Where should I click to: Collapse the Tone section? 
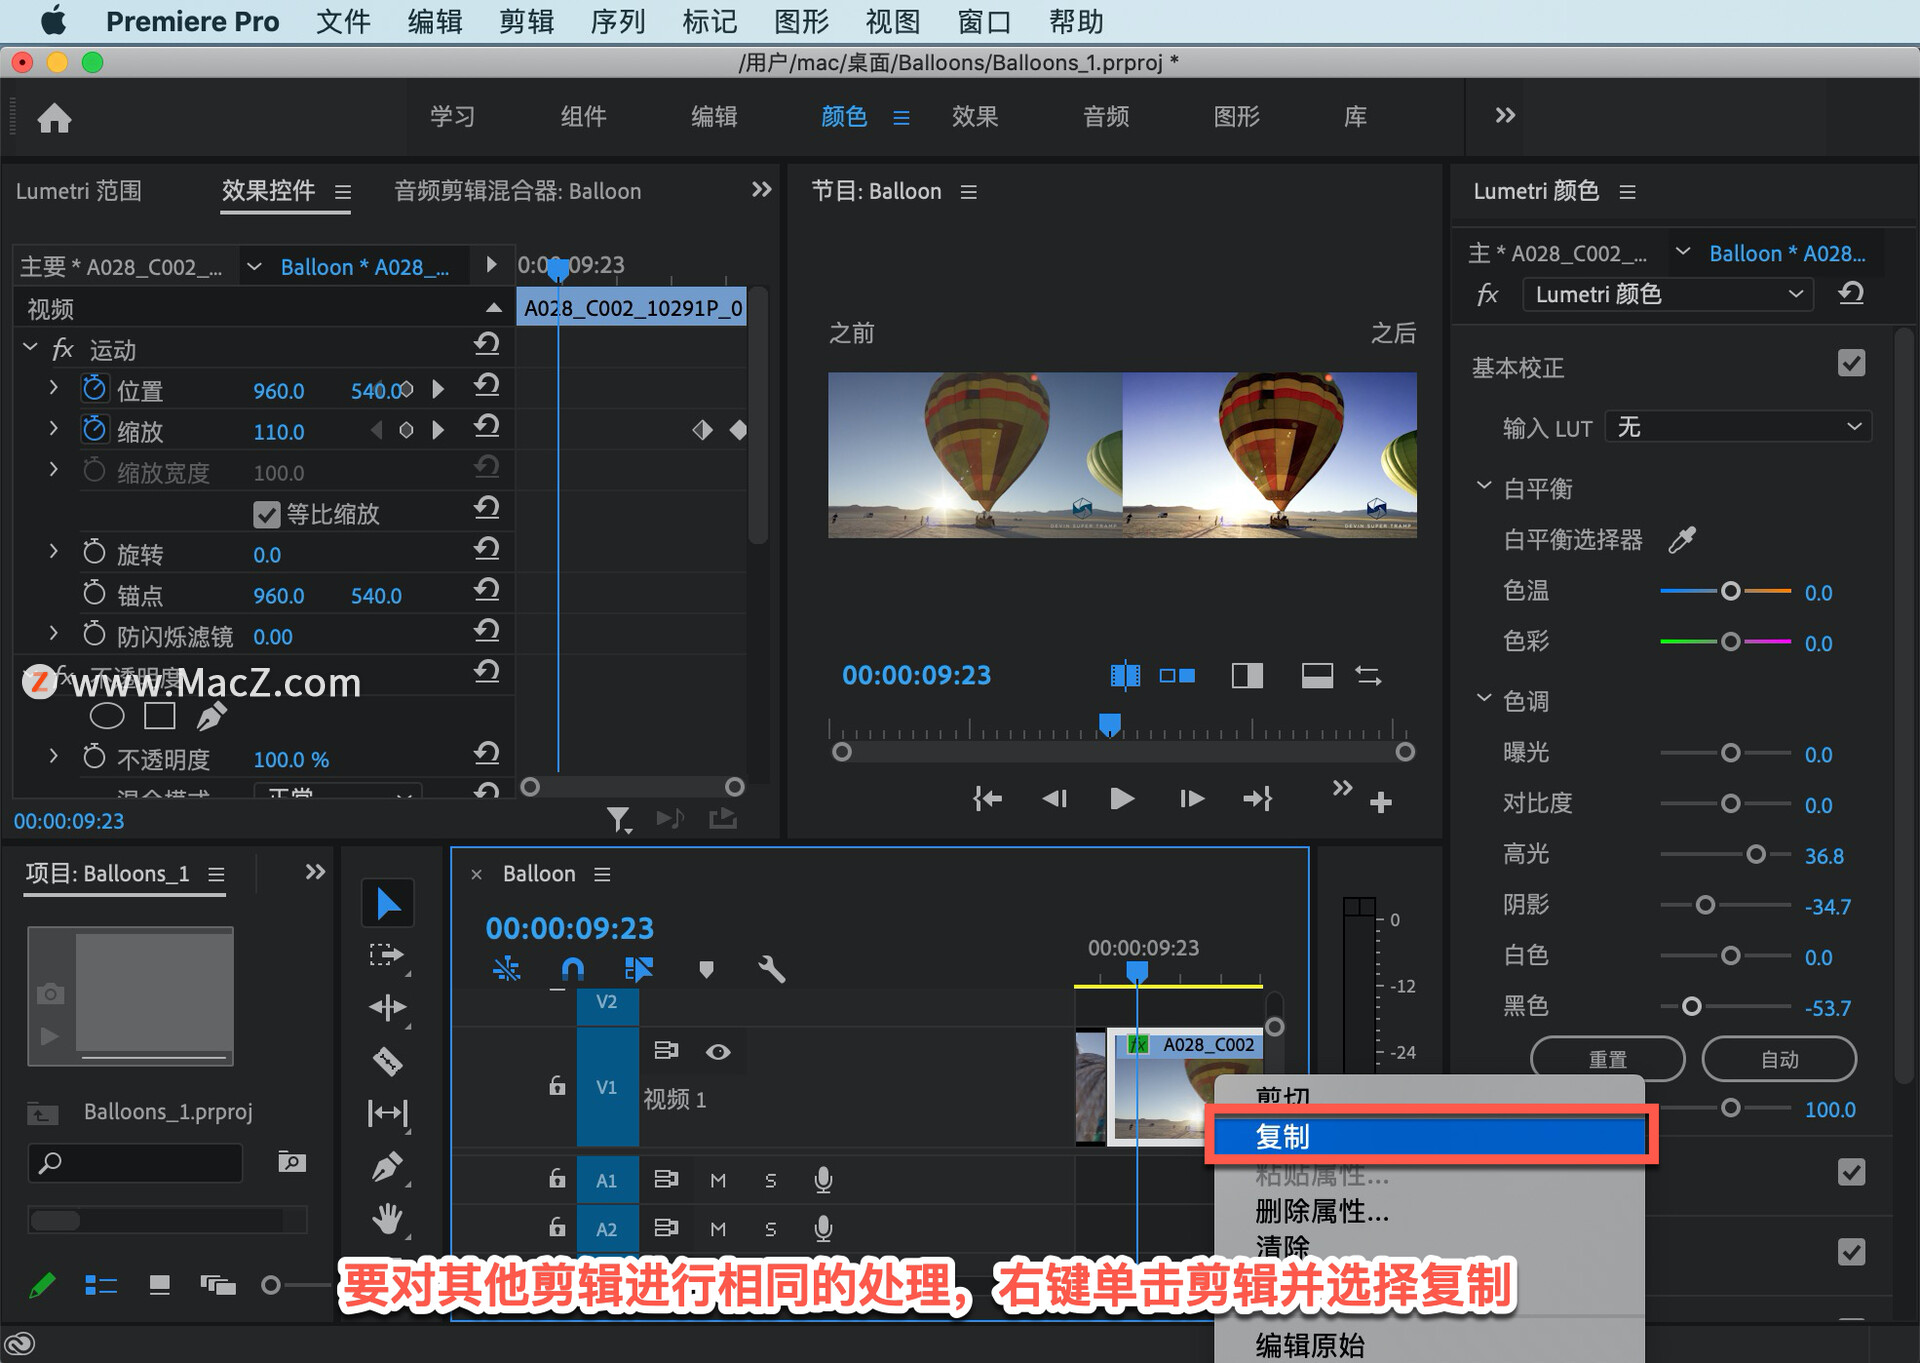click(1484, 699)
